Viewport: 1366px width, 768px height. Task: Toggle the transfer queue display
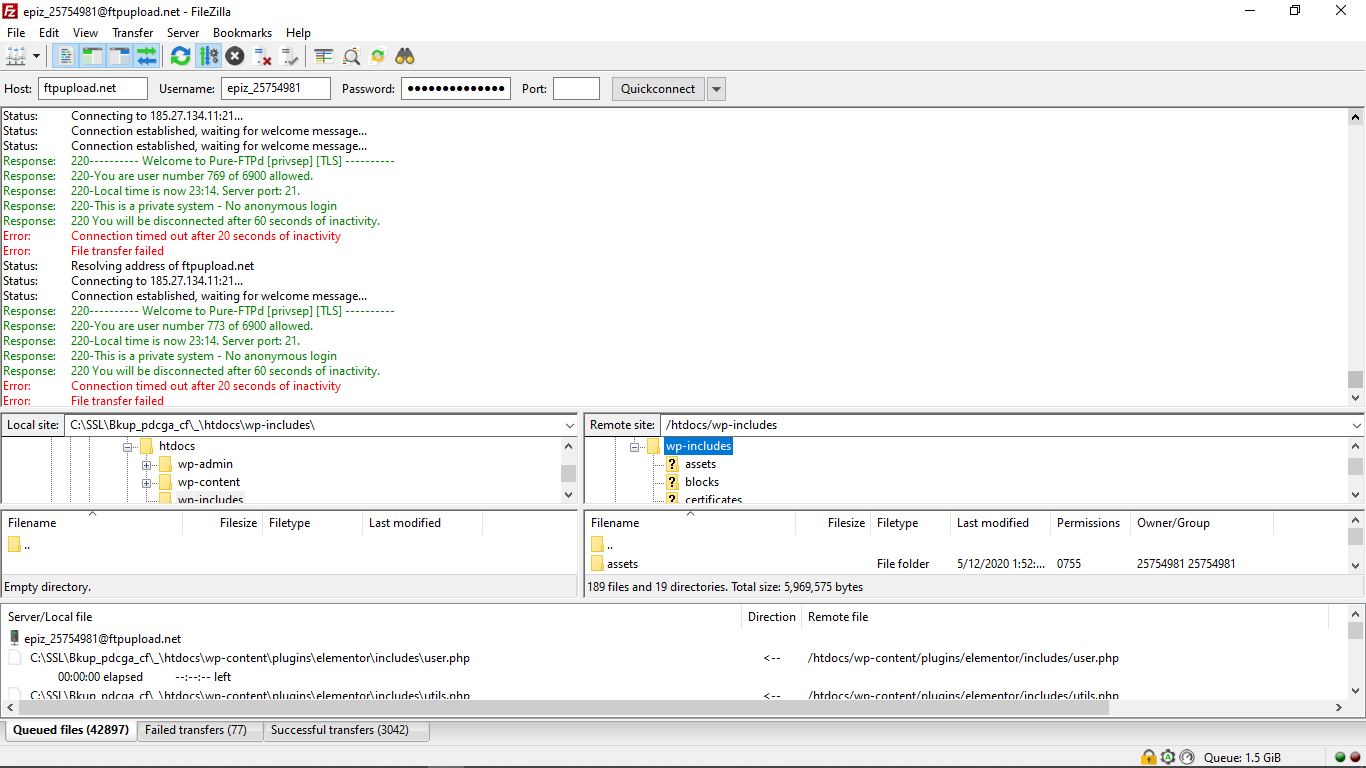(147, 56)
